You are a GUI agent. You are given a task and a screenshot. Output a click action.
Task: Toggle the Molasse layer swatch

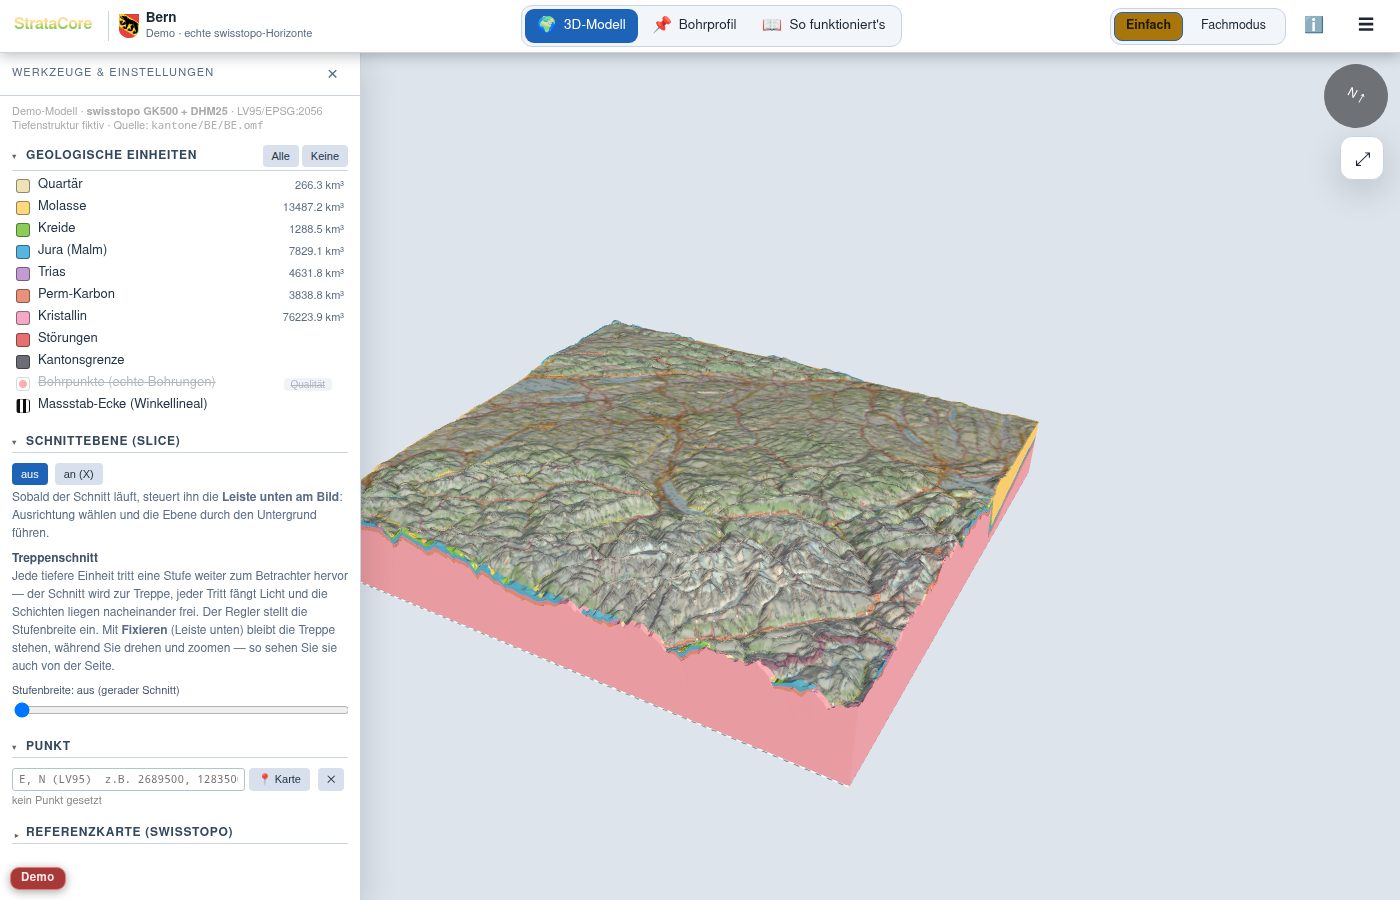click(23, 207)
